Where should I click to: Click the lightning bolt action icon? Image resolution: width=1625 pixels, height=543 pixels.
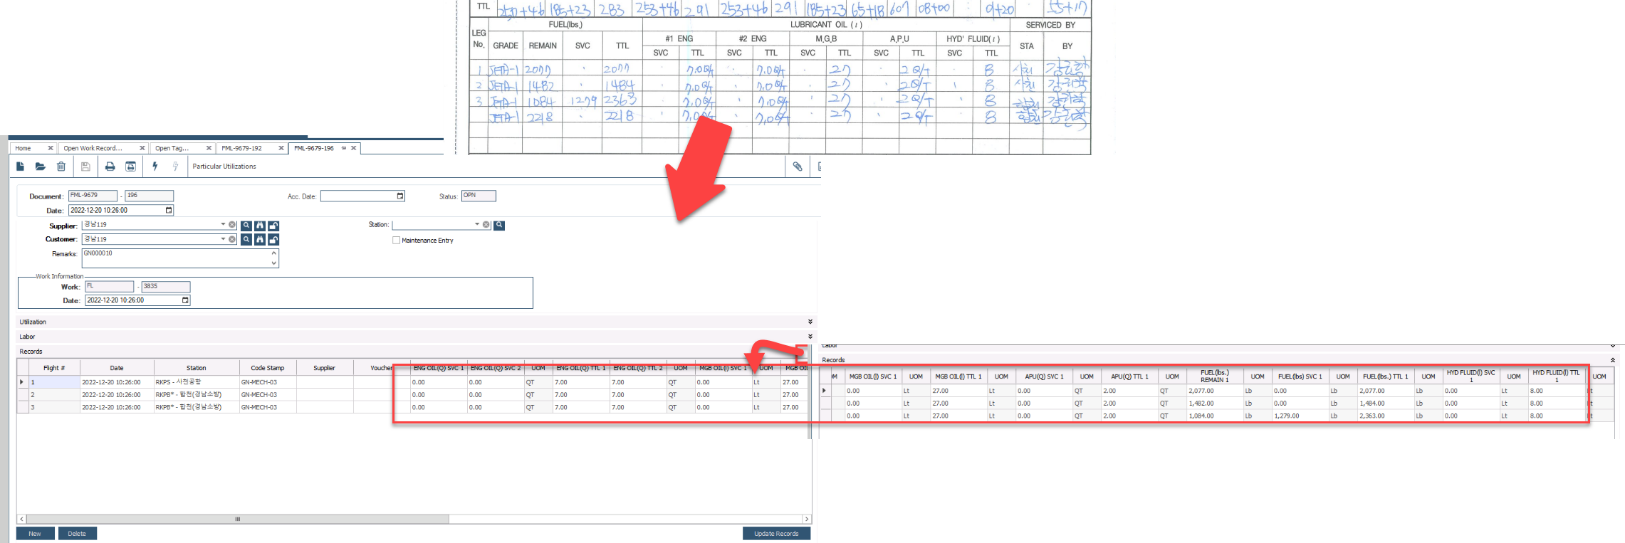155,167
